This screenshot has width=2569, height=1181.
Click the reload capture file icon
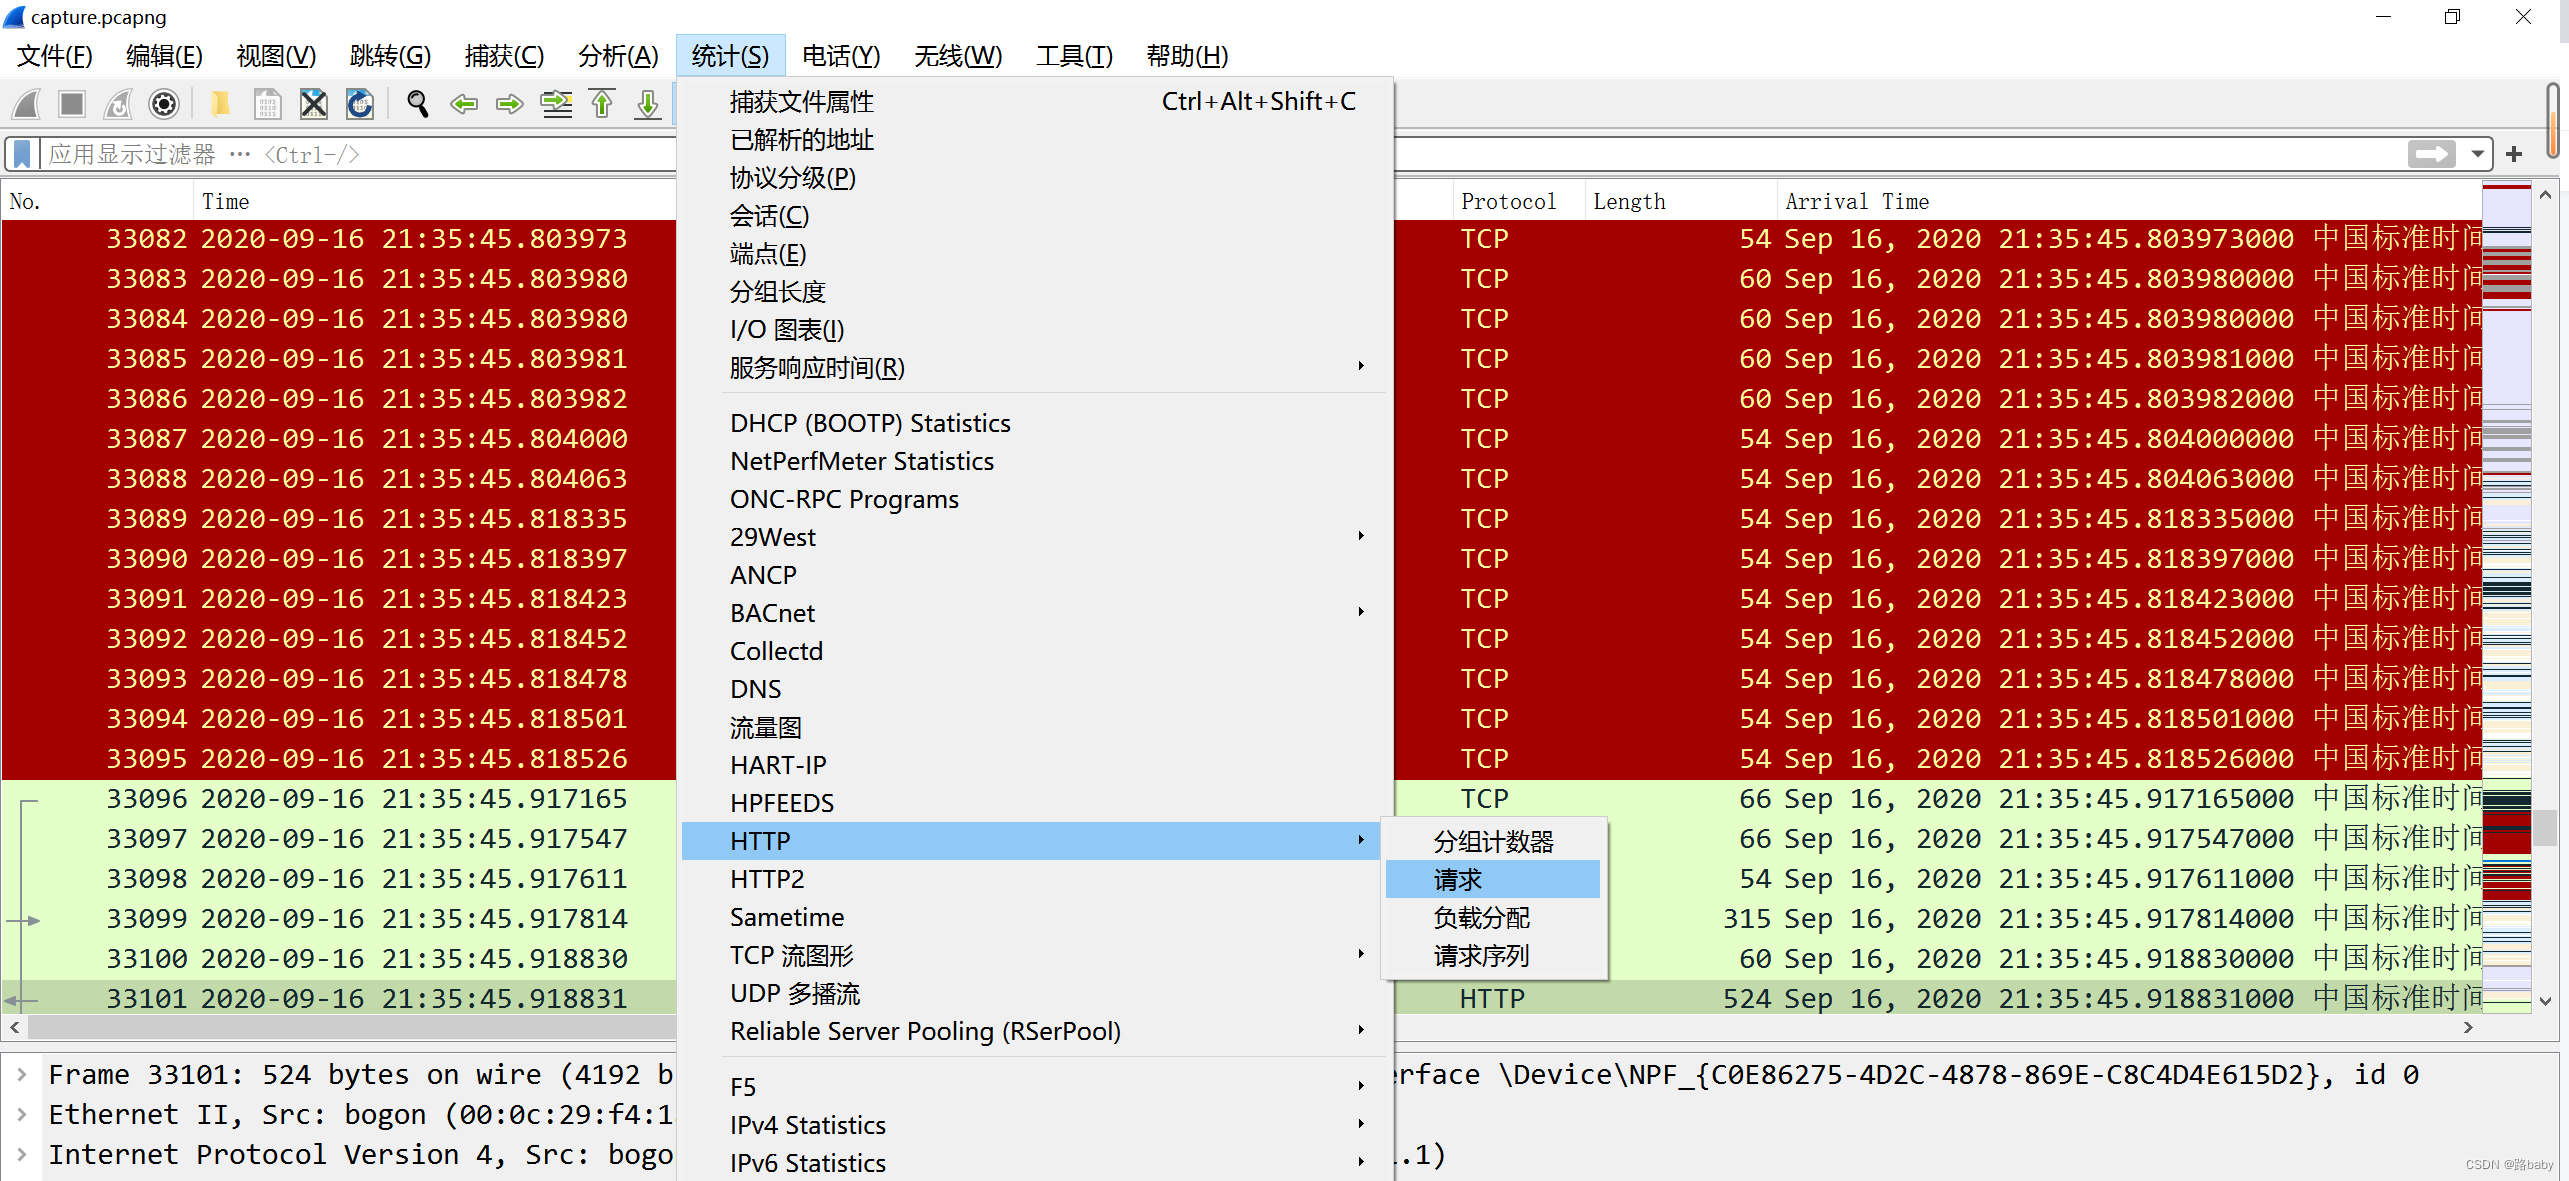(360, 104)
